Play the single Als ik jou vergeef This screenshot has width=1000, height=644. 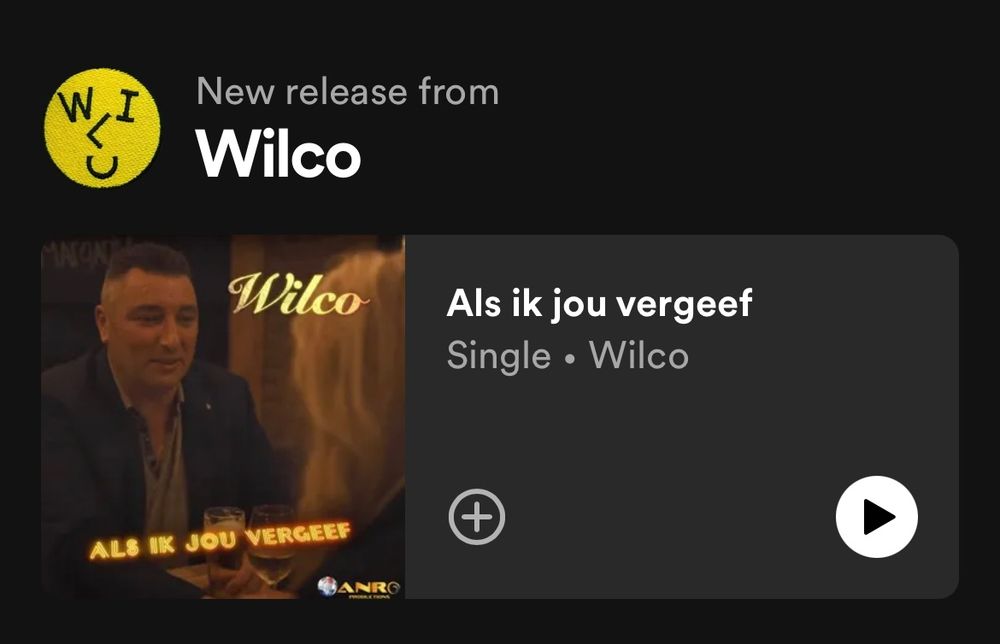[876, 516]
